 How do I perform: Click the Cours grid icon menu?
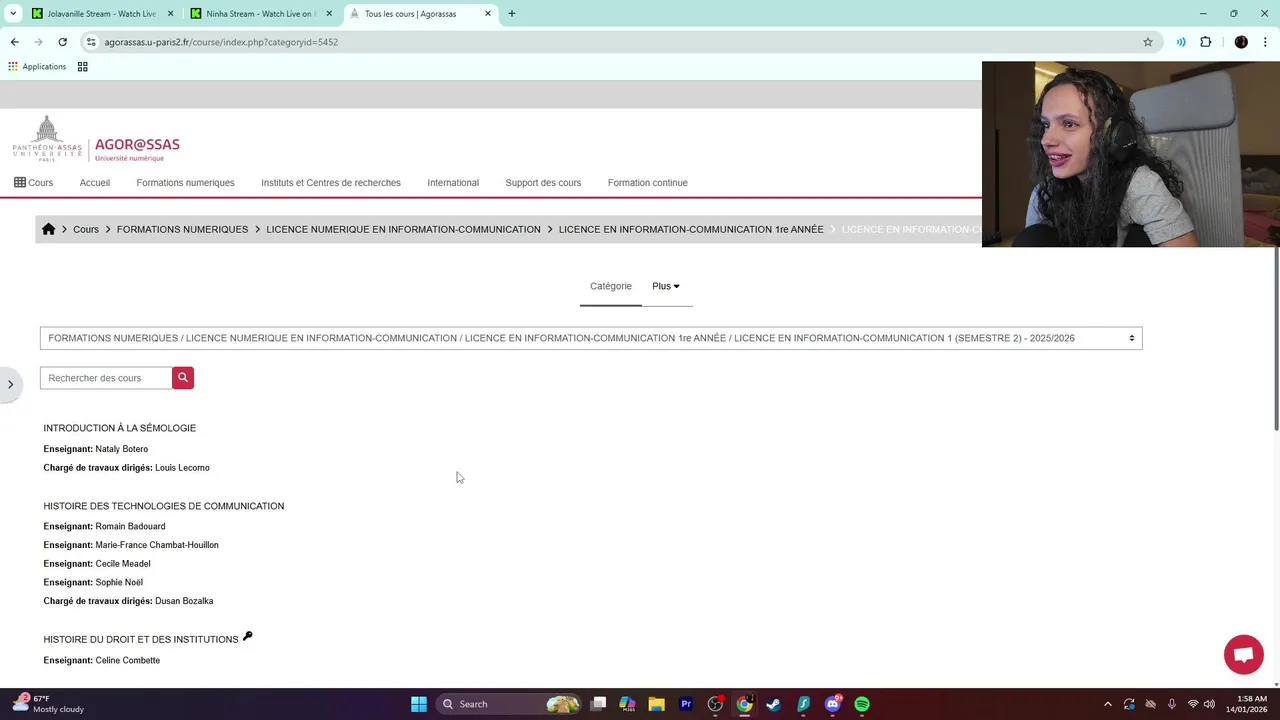click(x=34, y=183)
